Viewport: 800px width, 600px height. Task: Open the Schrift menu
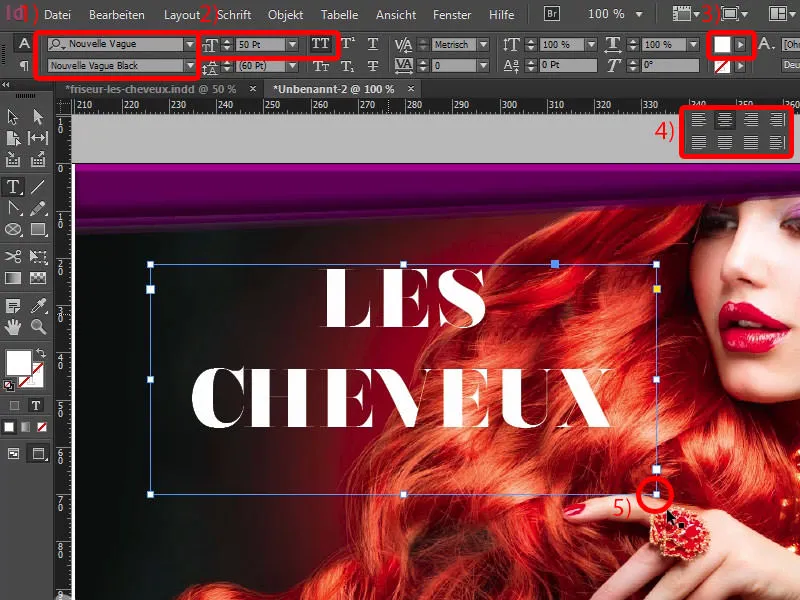tap(234, 15)
